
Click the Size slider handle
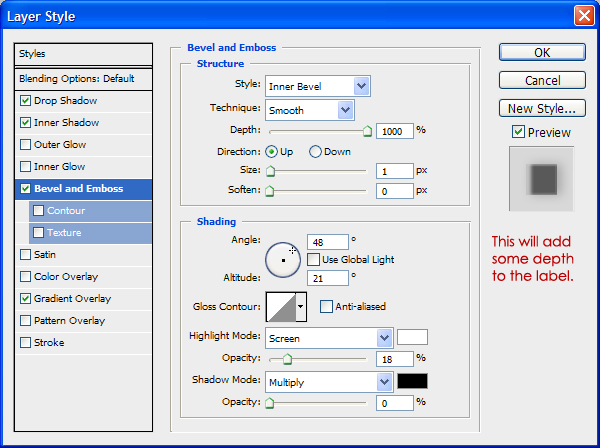point(271,171)
